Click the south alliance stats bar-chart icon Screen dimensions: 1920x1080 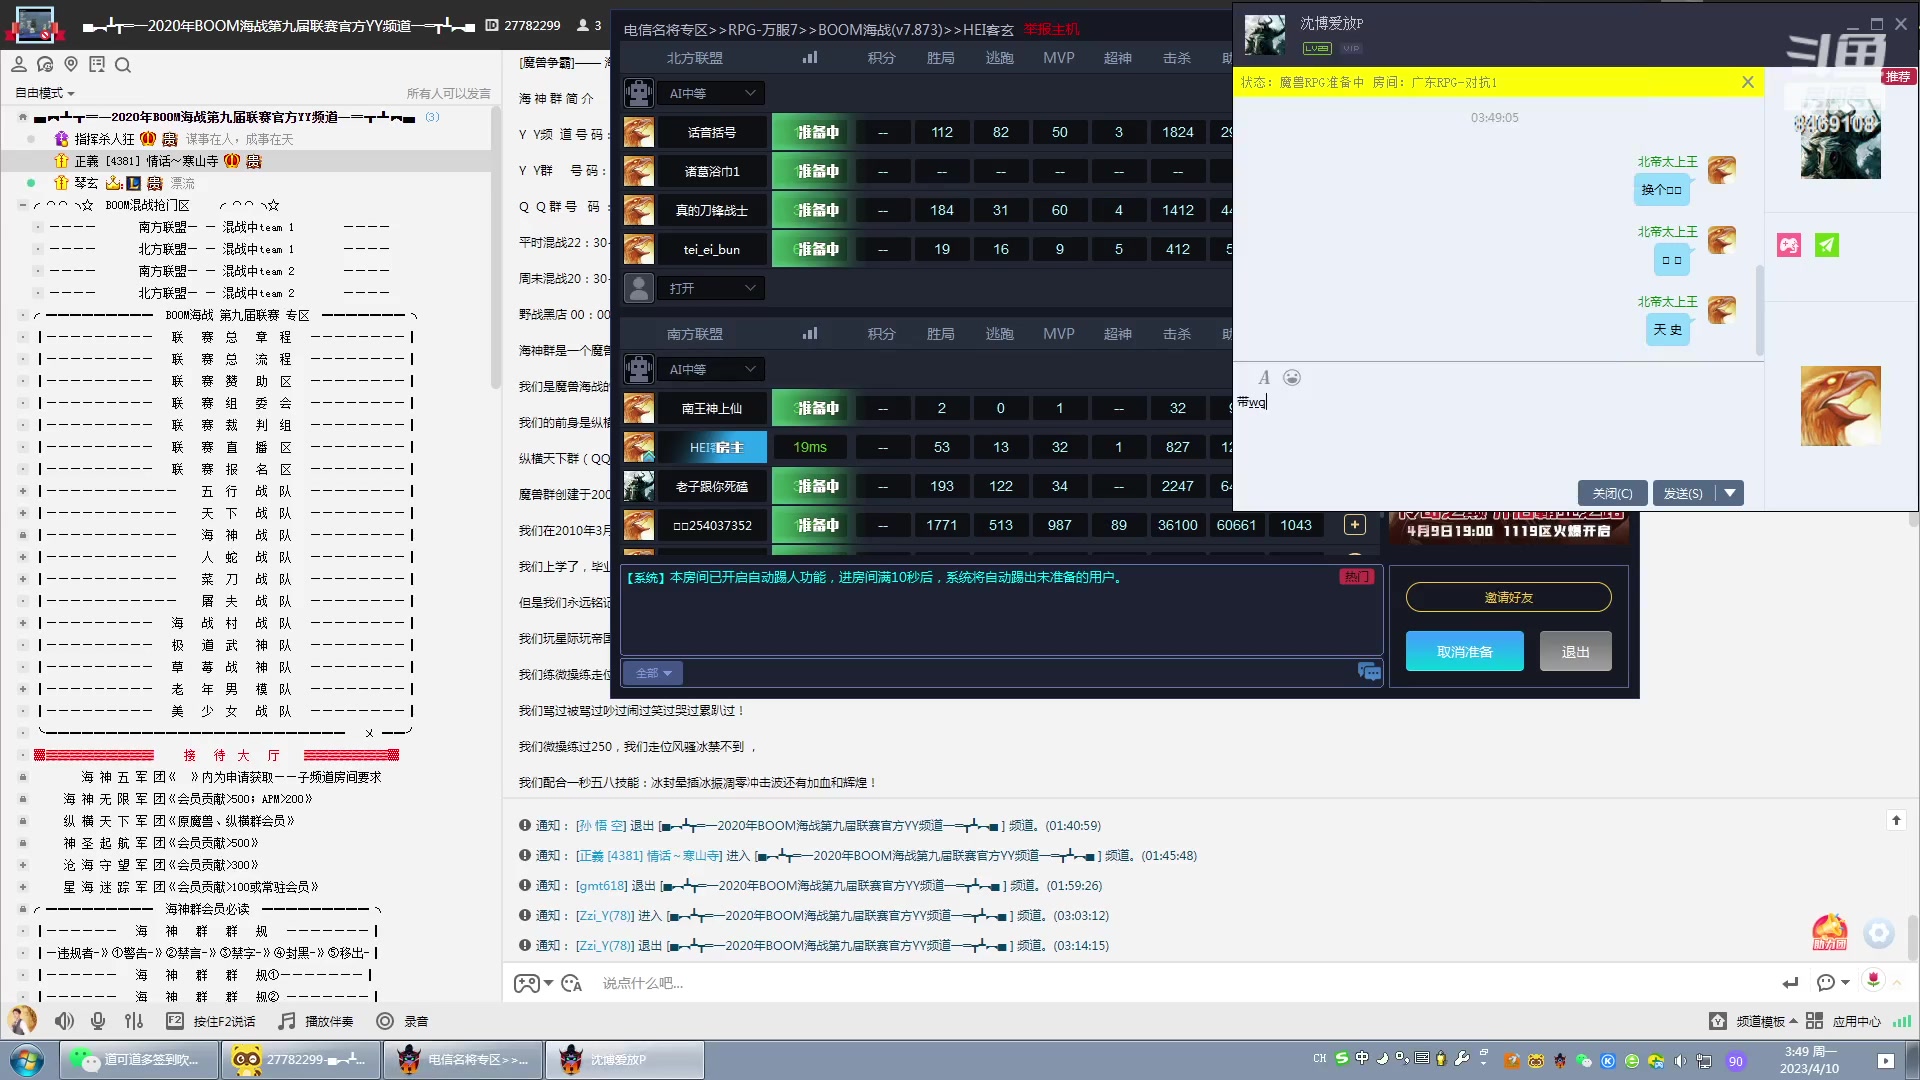810,334
